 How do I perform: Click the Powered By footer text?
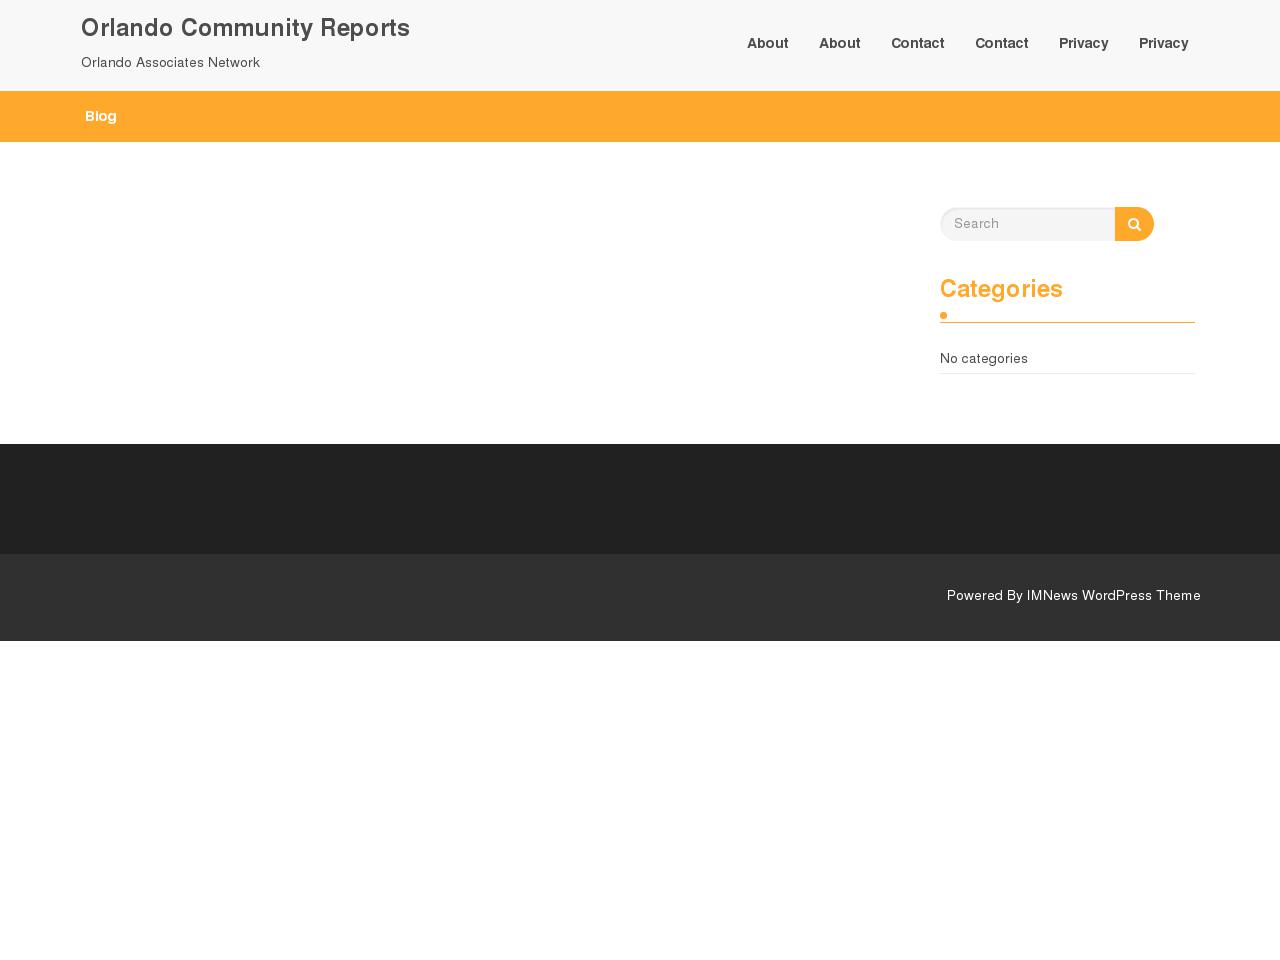click(x=985, y=595)
